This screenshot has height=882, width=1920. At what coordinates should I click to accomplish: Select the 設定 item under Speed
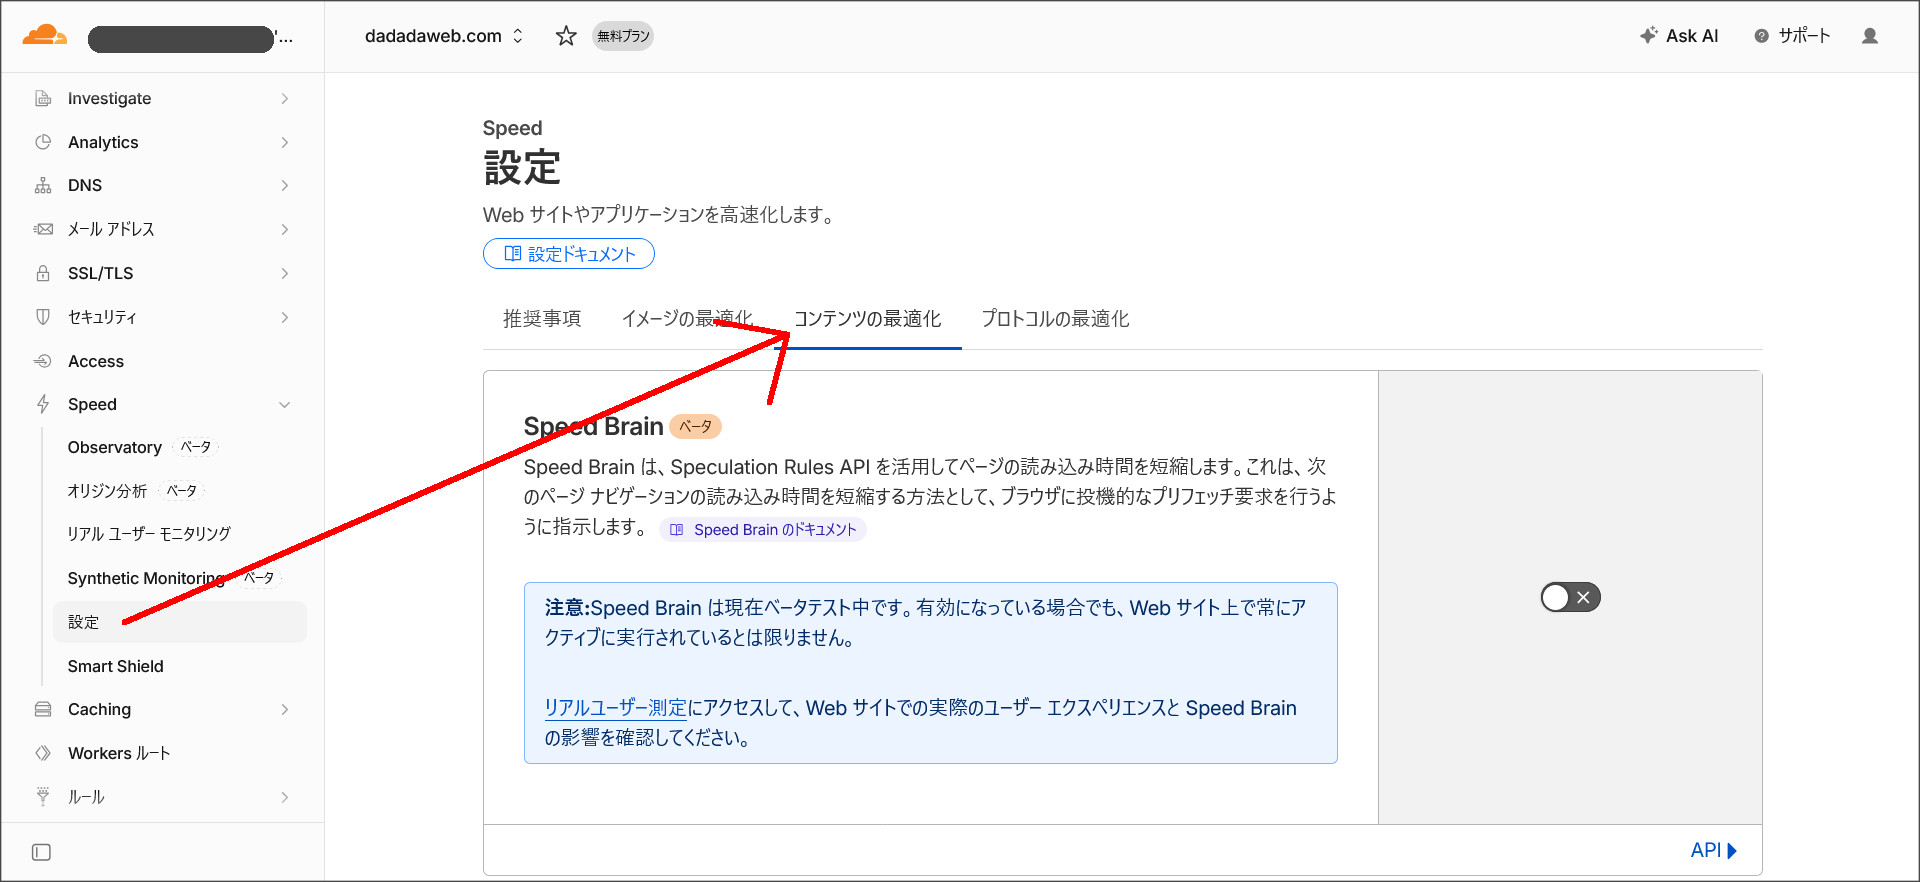click(180, 622)
